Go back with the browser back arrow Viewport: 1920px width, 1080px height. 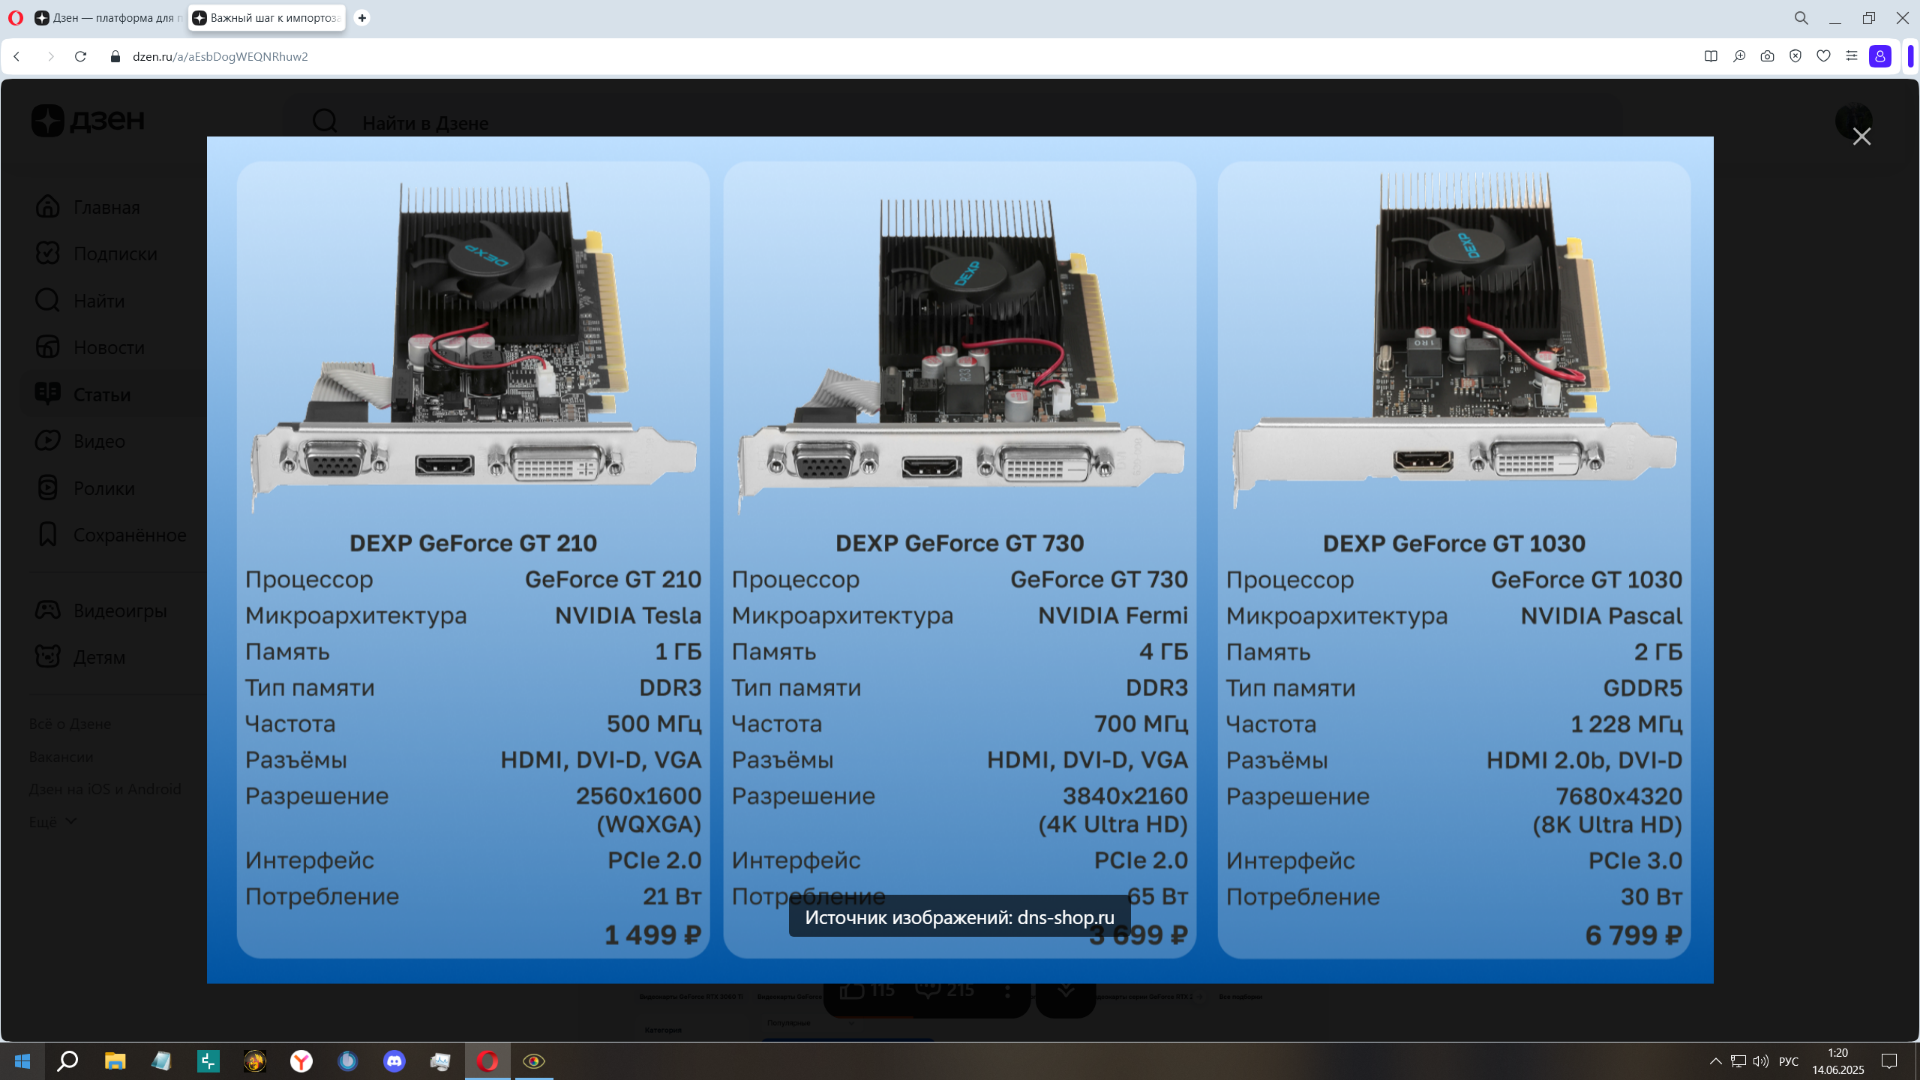pos(17,57)
